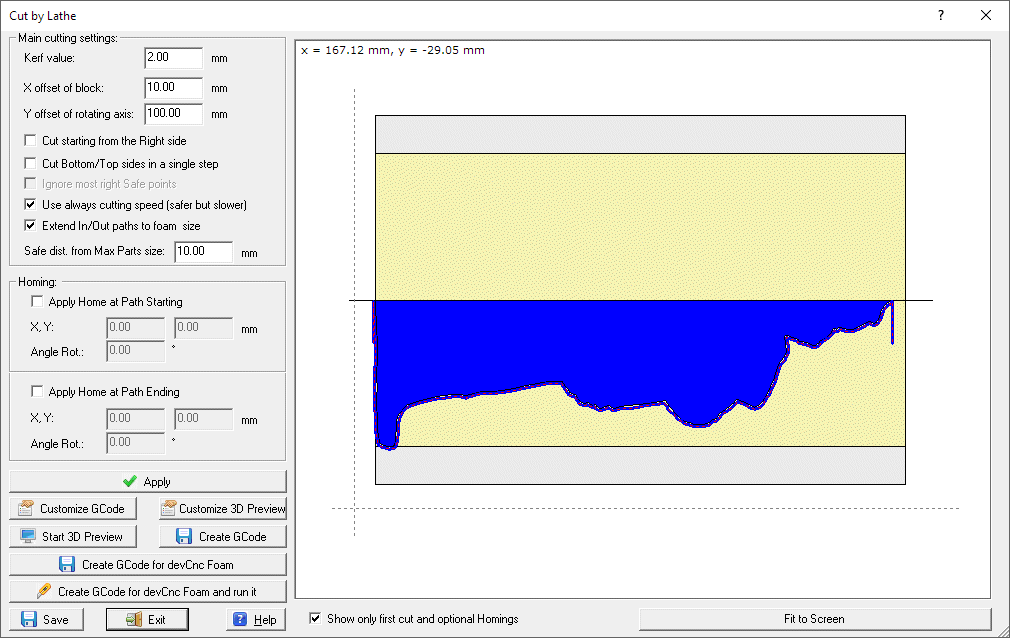Image resolution: width=1010 pixels, height=638 pixels.
Task: Click the Create GCode floppy disk icon
Action: tap(184, 536)
